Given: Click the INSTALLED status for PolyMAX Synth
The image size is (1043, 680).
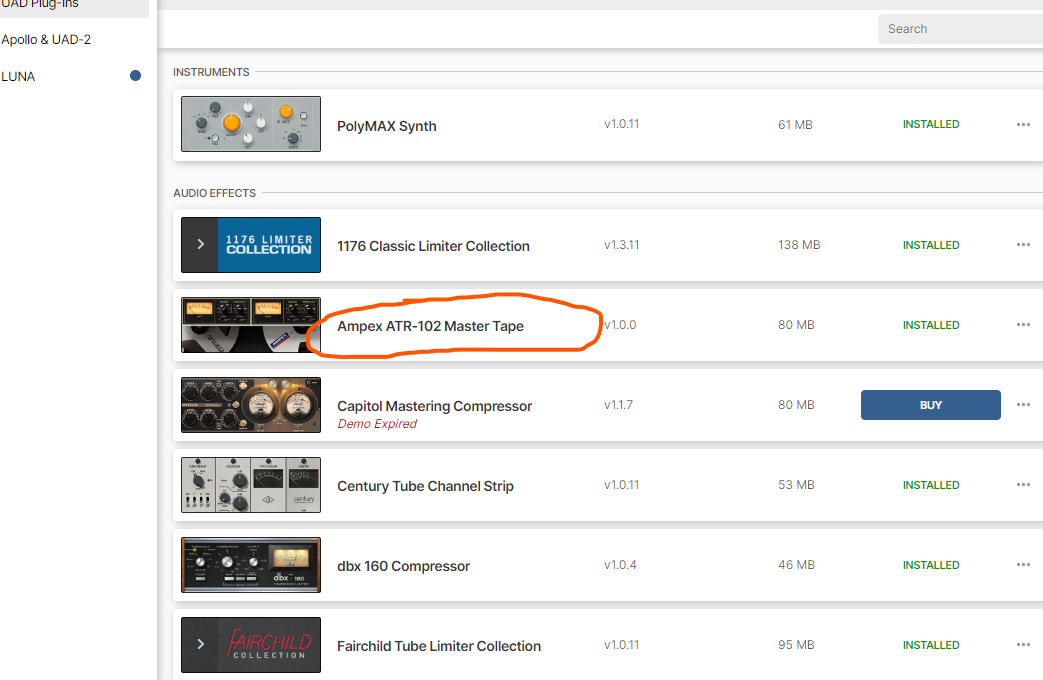Looking at the screenshot, I should tap(931, 124).
